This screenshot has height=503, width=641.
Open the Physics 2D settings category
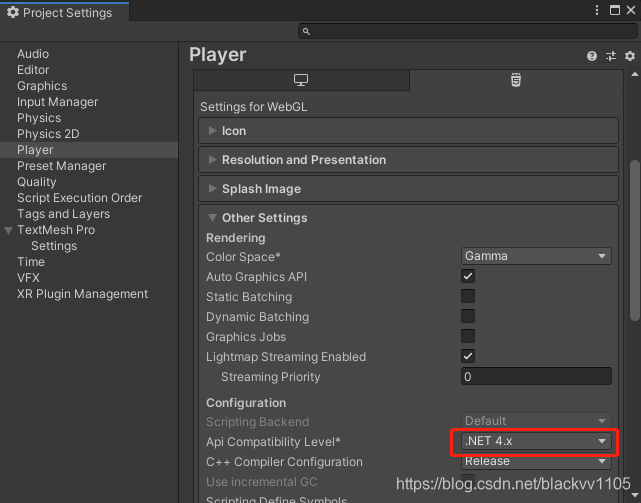48,134
